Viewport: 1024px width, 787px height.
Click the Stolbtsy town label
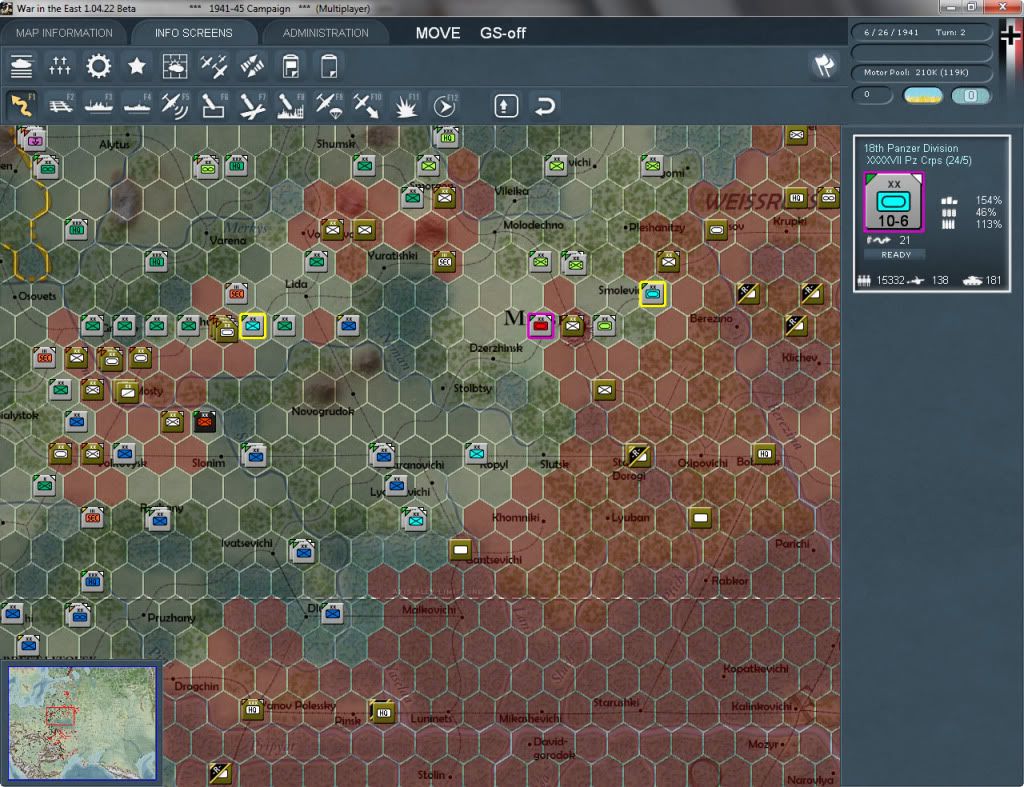tap(473, 388)
